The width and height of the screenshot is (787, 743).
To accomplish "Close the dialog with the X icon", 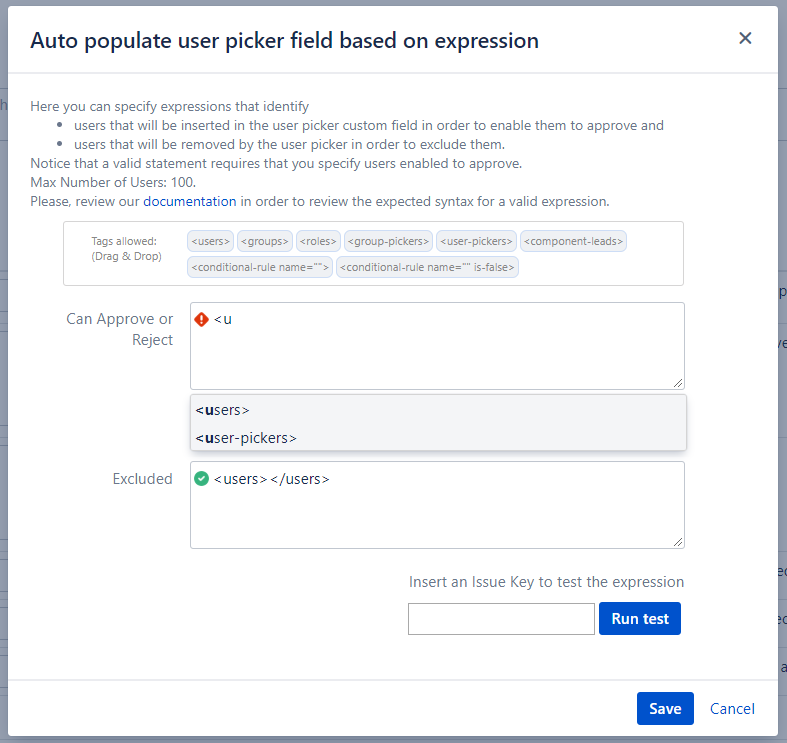I will click(x=745, y=39).
